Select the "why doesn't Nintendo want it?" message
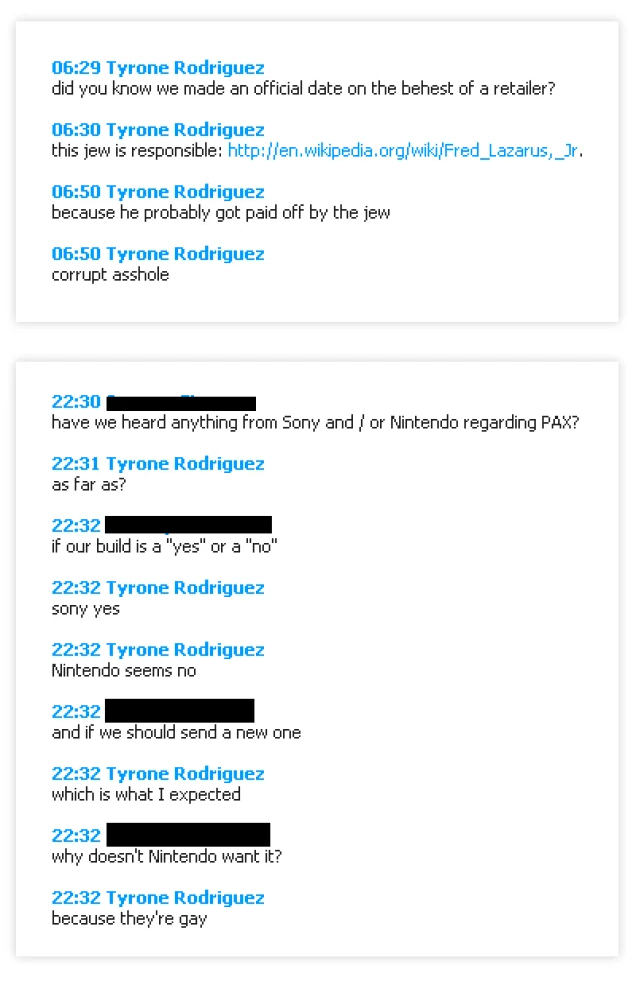 (167, 856)
